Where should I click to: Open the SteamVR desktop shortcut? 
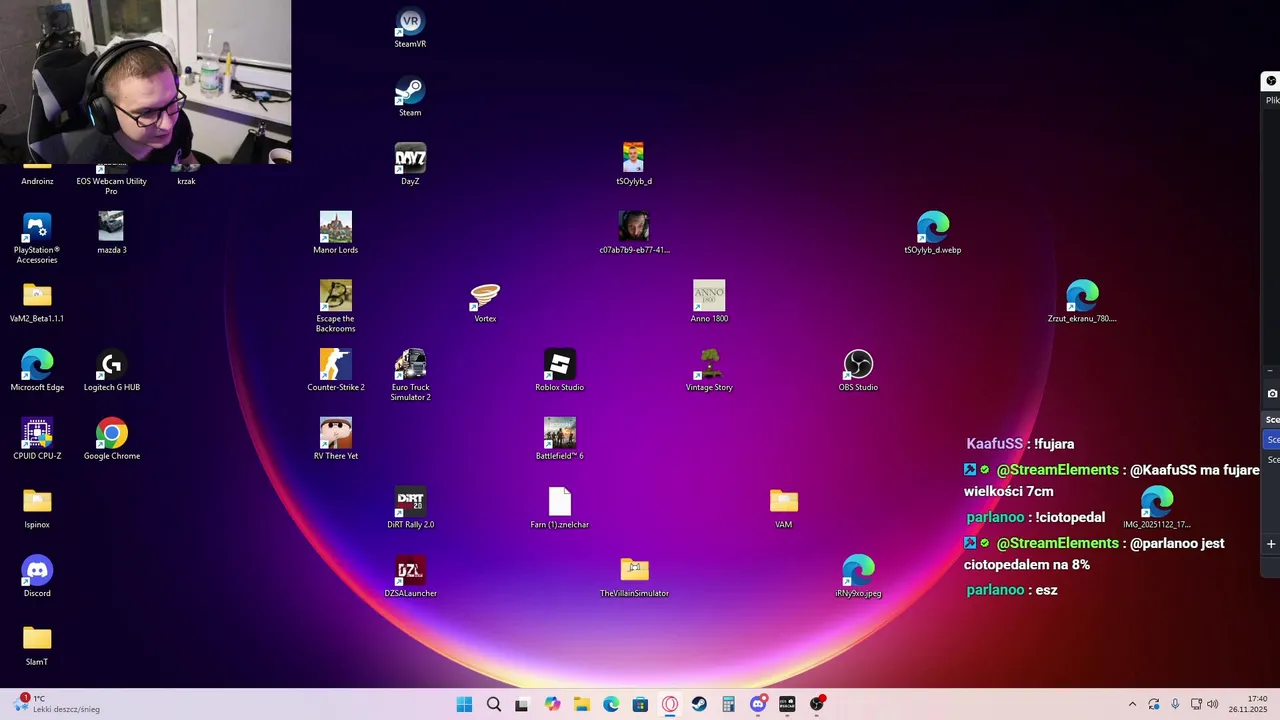[410, 29]
